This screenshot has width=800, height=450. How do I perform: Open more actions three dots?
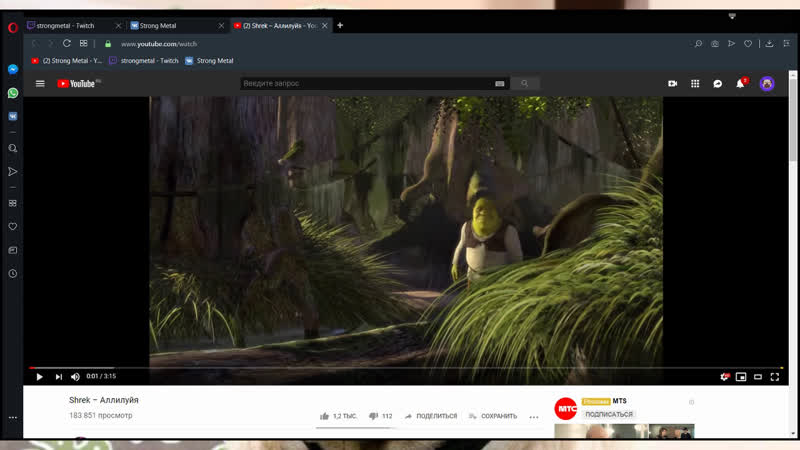click(x=534, y=417)
